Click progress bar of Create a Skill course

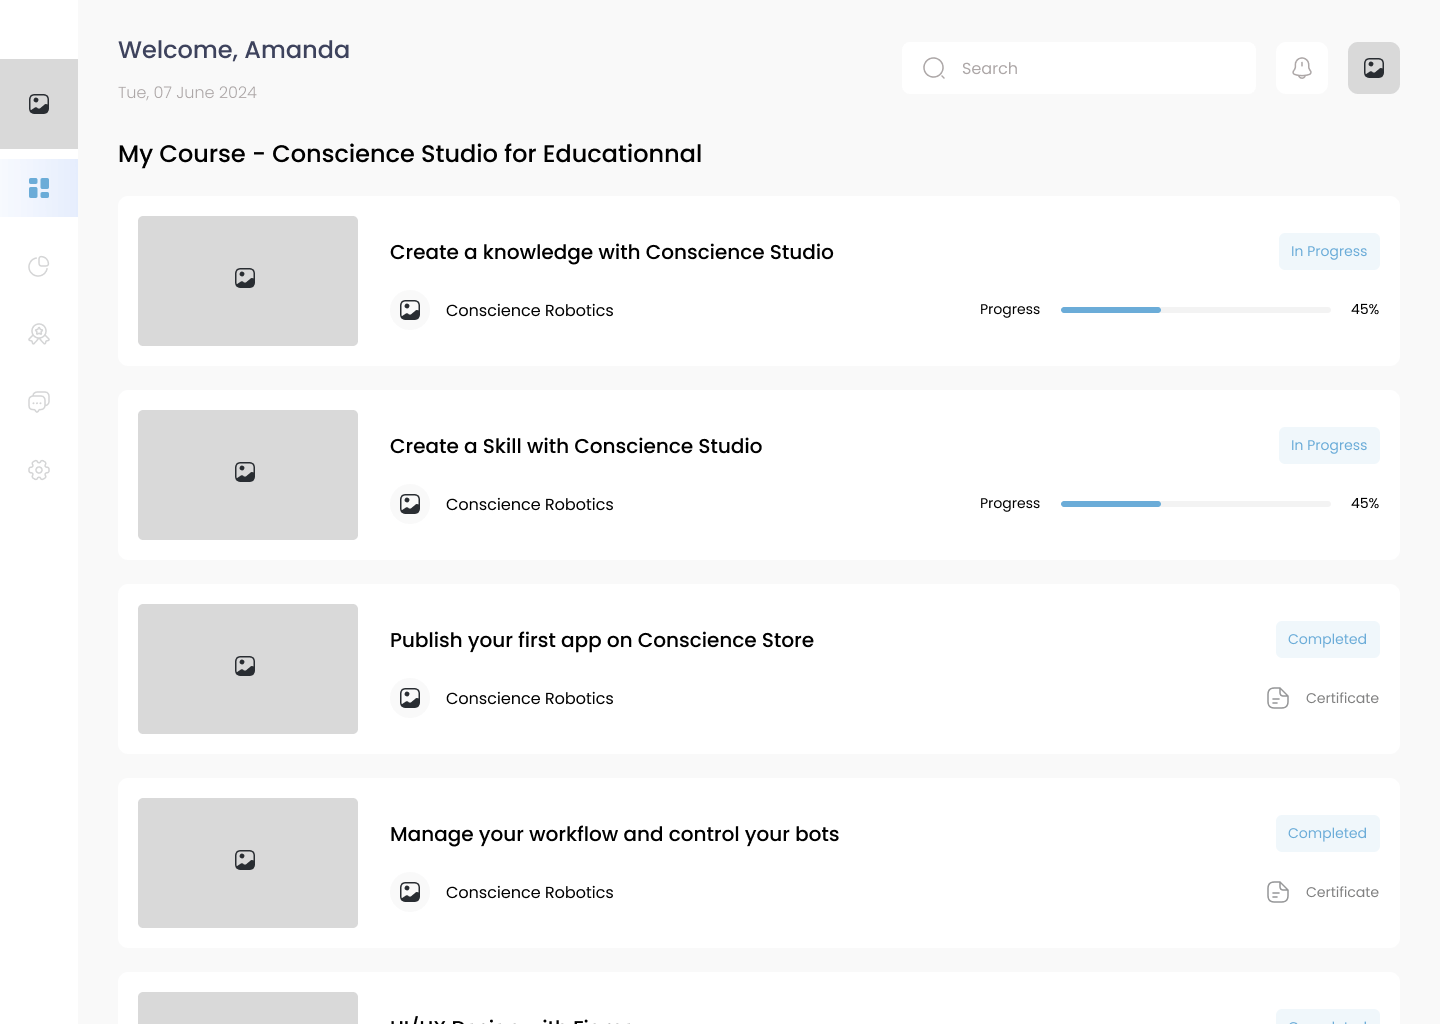pyautogui.click(x=1195, y=504)
